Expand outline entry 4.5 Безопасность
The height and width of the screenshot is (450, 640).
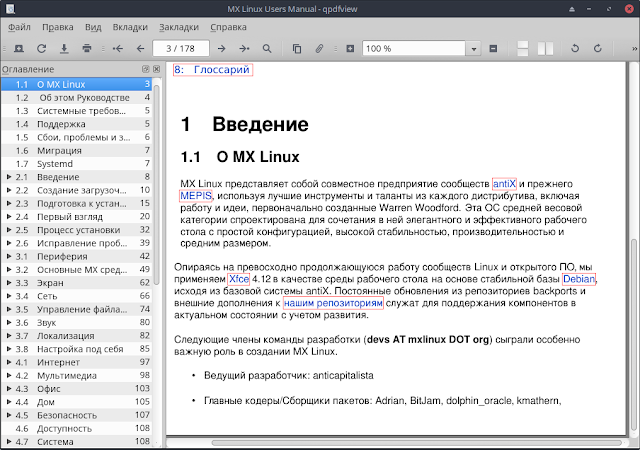coord(9,415)
